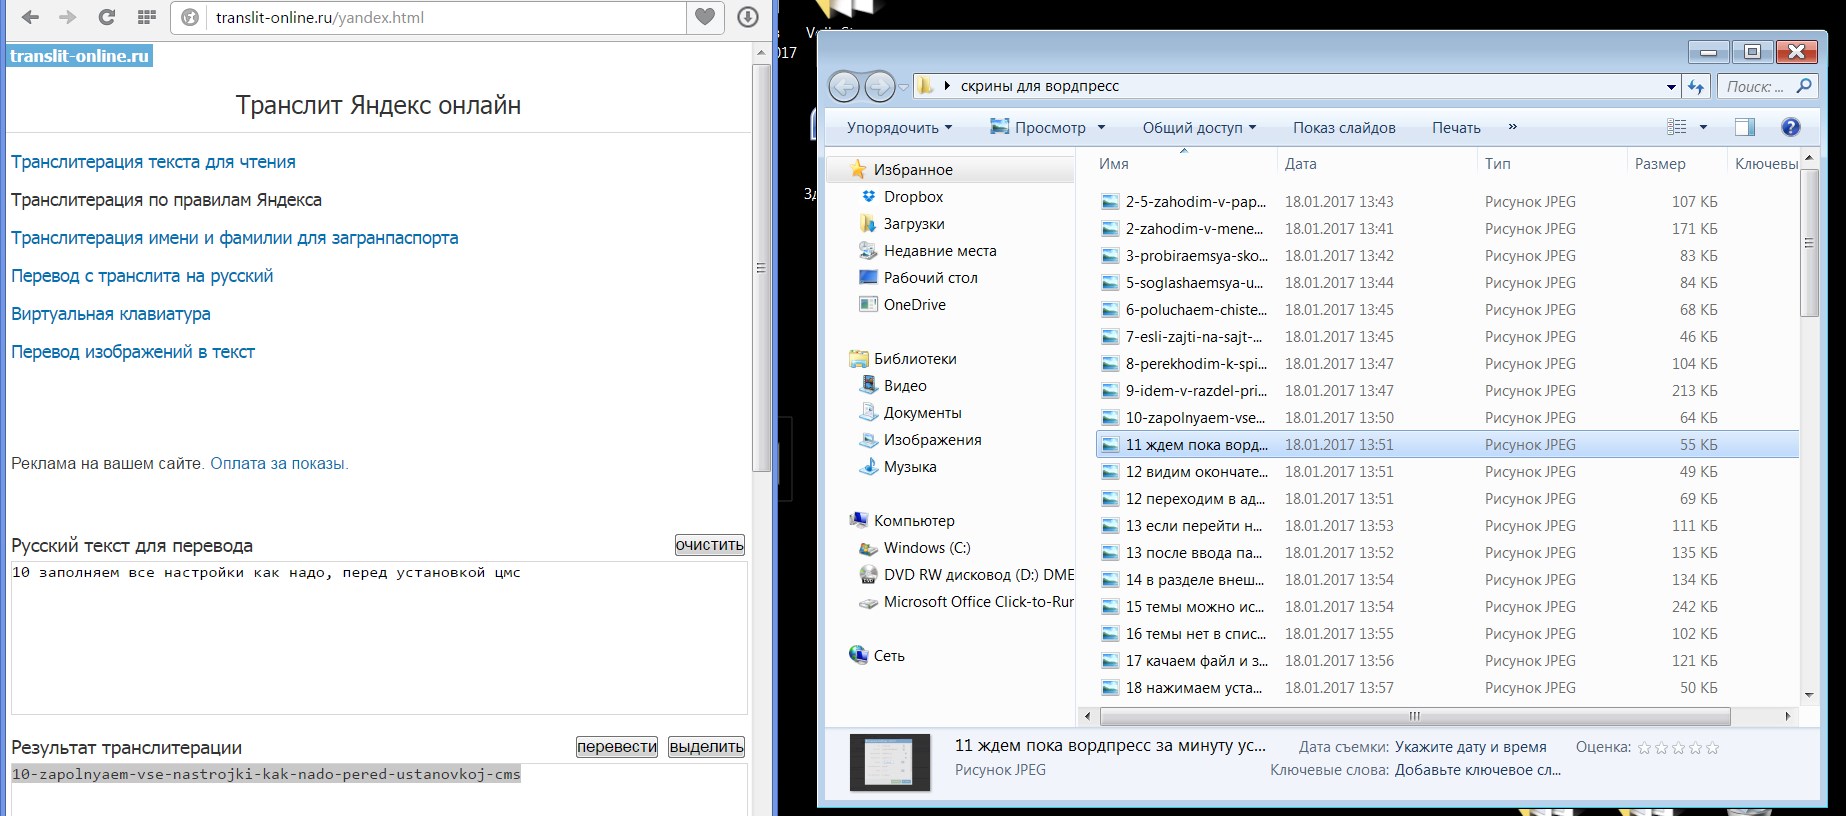Viewport: 1846px width, 816px height.
Task: Open Explorer help question mark icon
Action: [x=1791, y=127]
